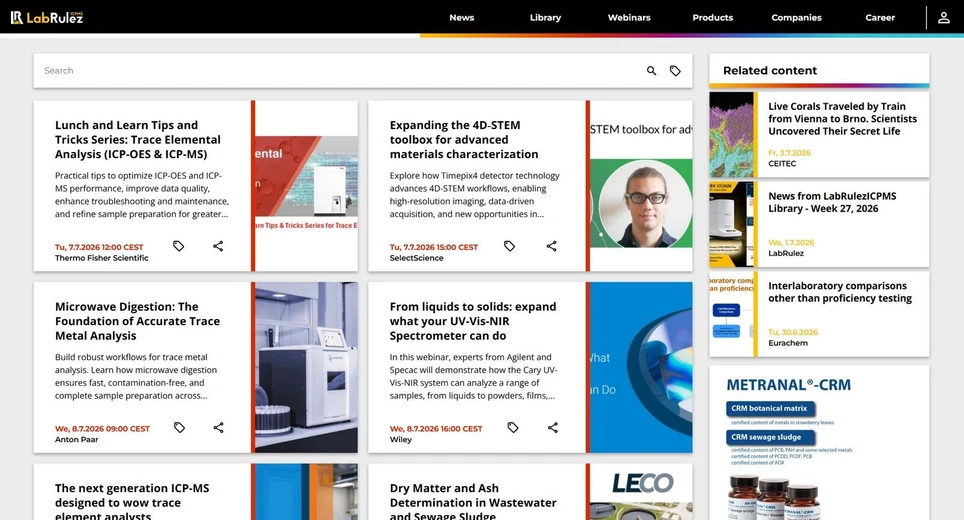Click the Lunch and Learn card thumbnail

click(306, 186)
